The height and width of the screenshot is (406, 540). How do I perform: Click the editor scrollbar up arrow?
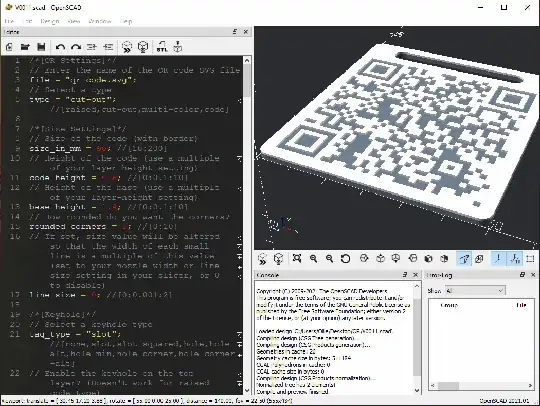click(247, 60)
